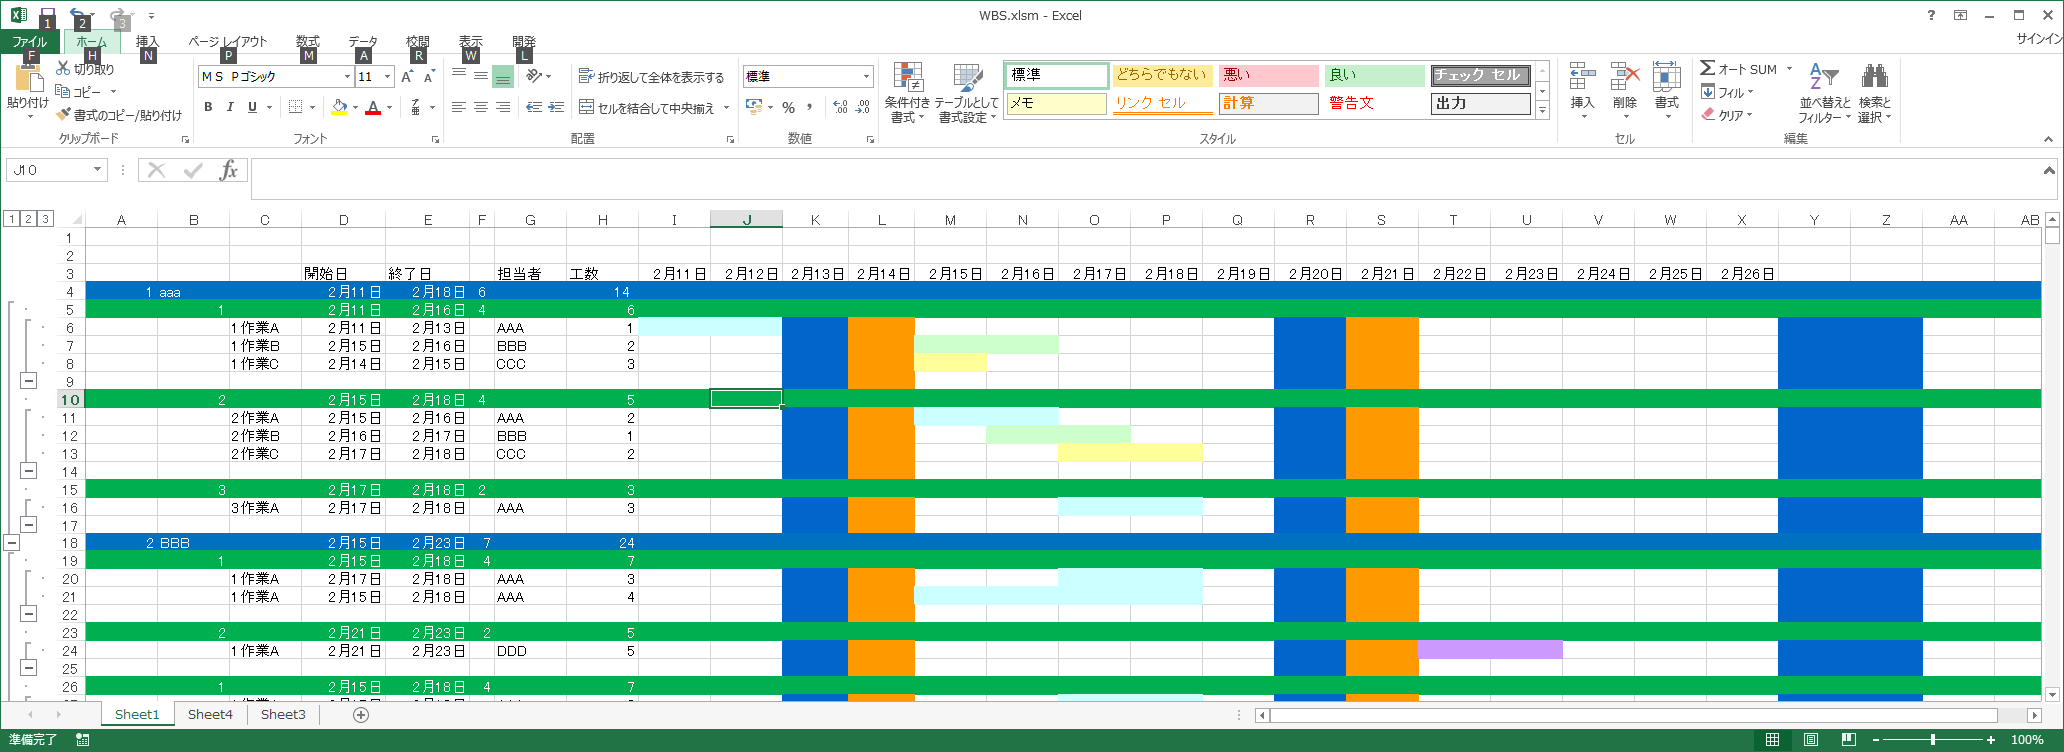
Task: Switch to the Insert (挿入) ribbon tab
Action: (x=147, y=42)
